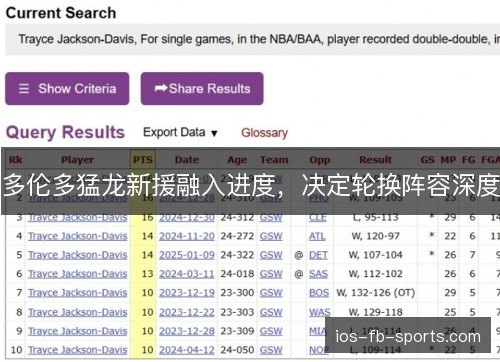
Task: Sort by the Result column header
Action: (x=375, y=160)
